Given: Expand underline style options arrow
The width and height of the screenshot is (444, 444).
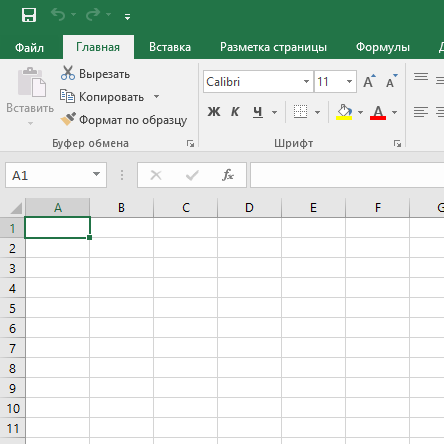Looking at the screenshot, I should click(x=274, y=112).
